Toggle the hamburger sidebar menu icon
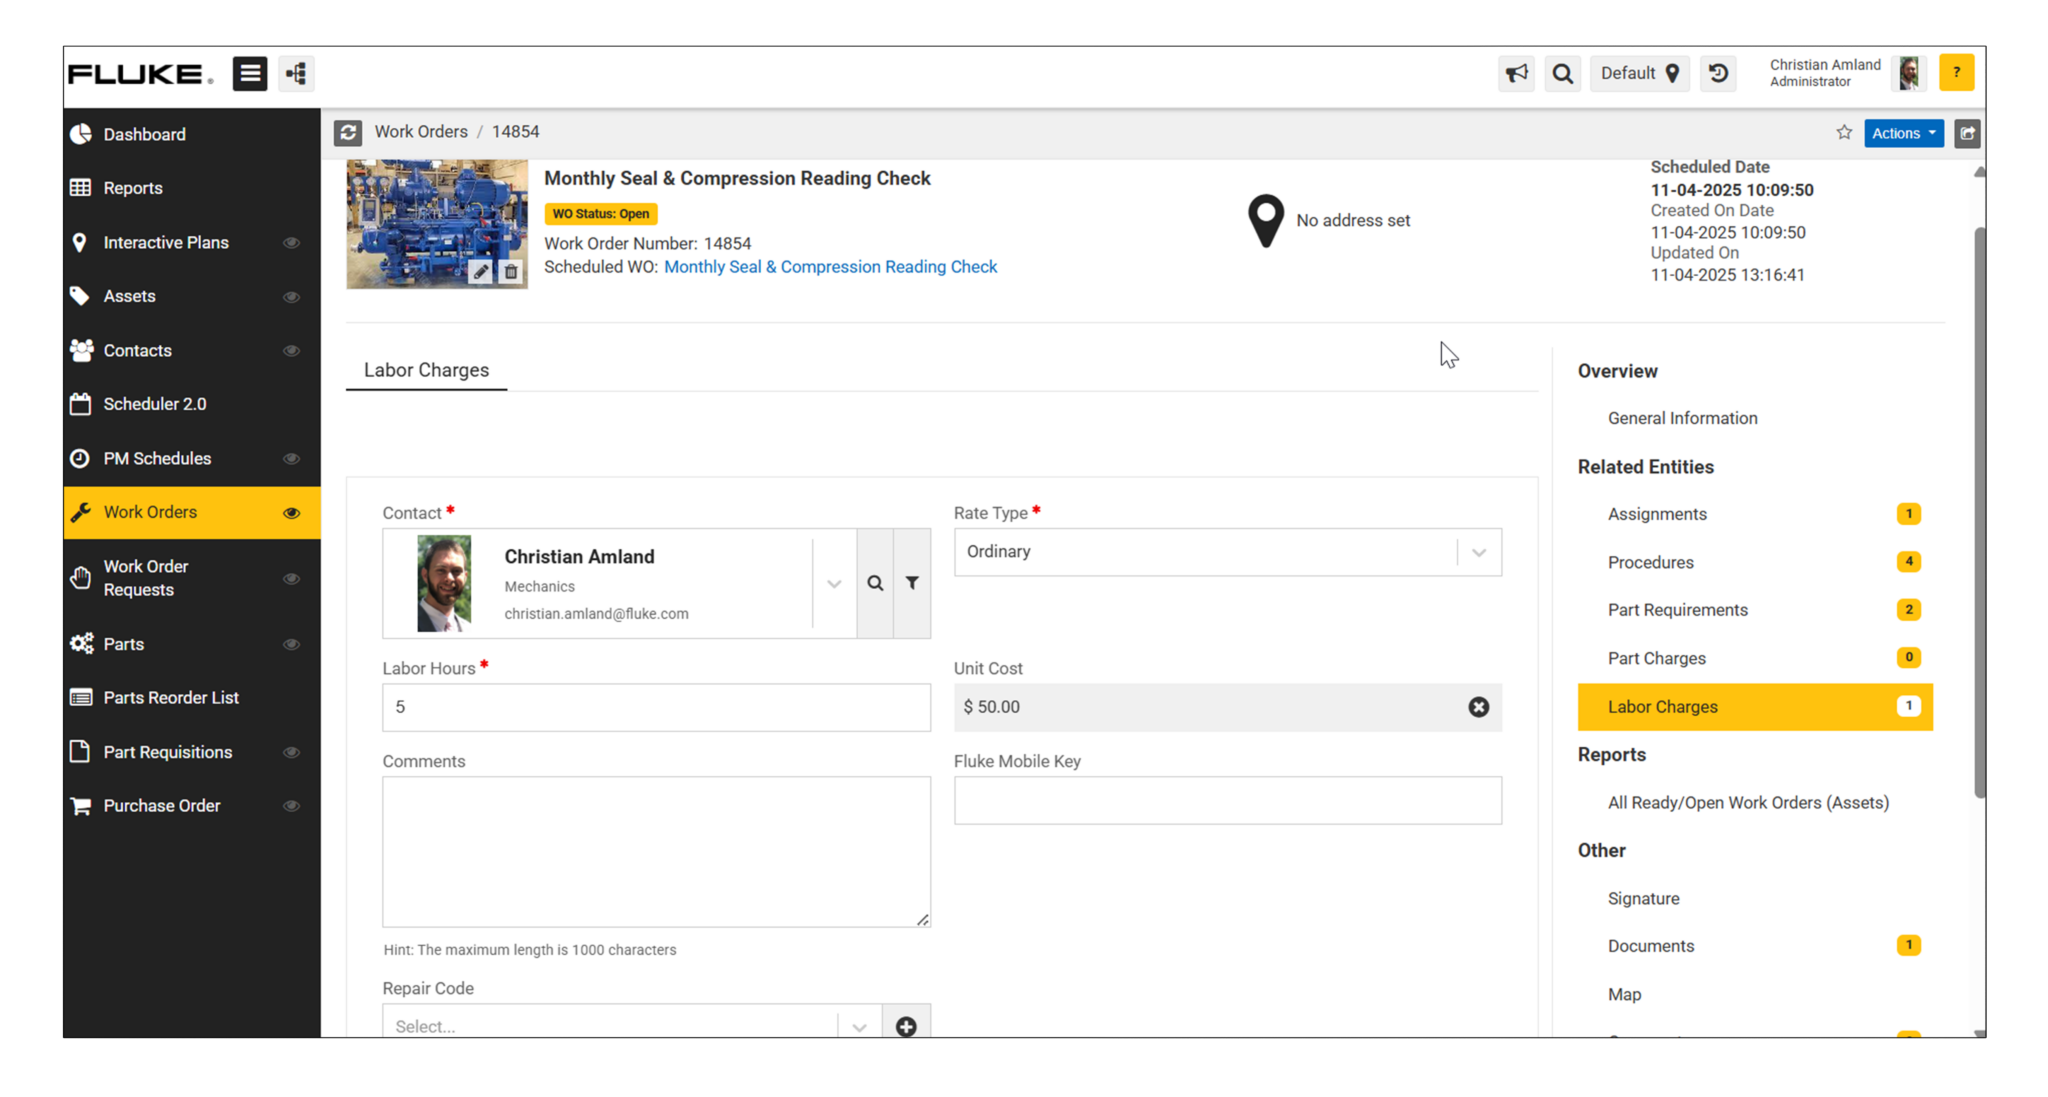 [250, 73]
